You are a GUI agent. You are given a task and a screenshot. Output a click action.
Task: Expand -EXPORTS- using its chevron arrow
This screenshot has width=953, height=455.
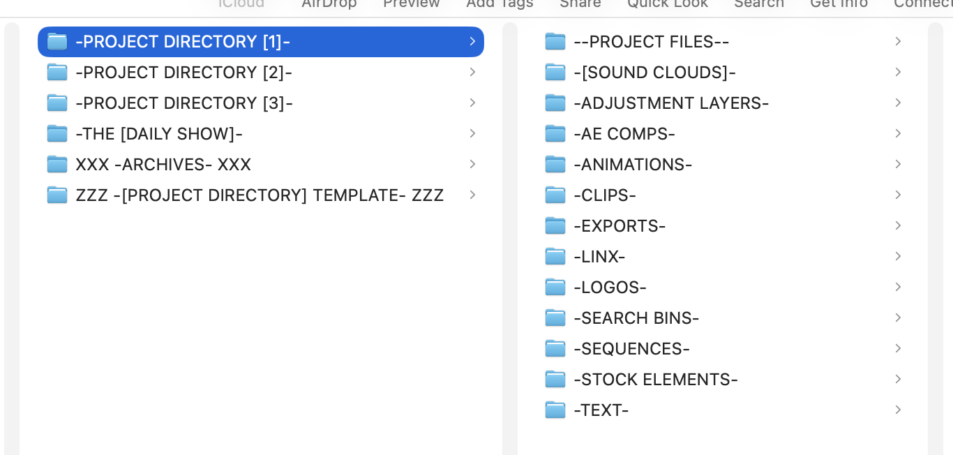(x=898, y=226)
